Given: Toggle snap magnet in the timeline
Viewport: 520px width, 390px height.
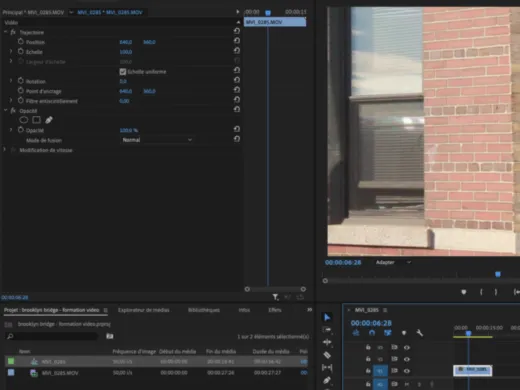Looking at the screenshot, I should tap(372, 333).
